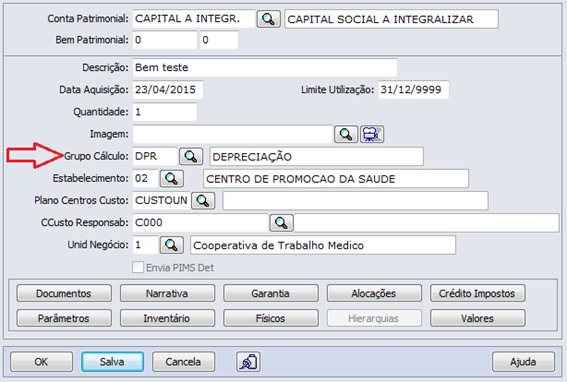This screenshot has width=567, height=382.
Task: Open the Documentos button
Action: click(64, 293)
